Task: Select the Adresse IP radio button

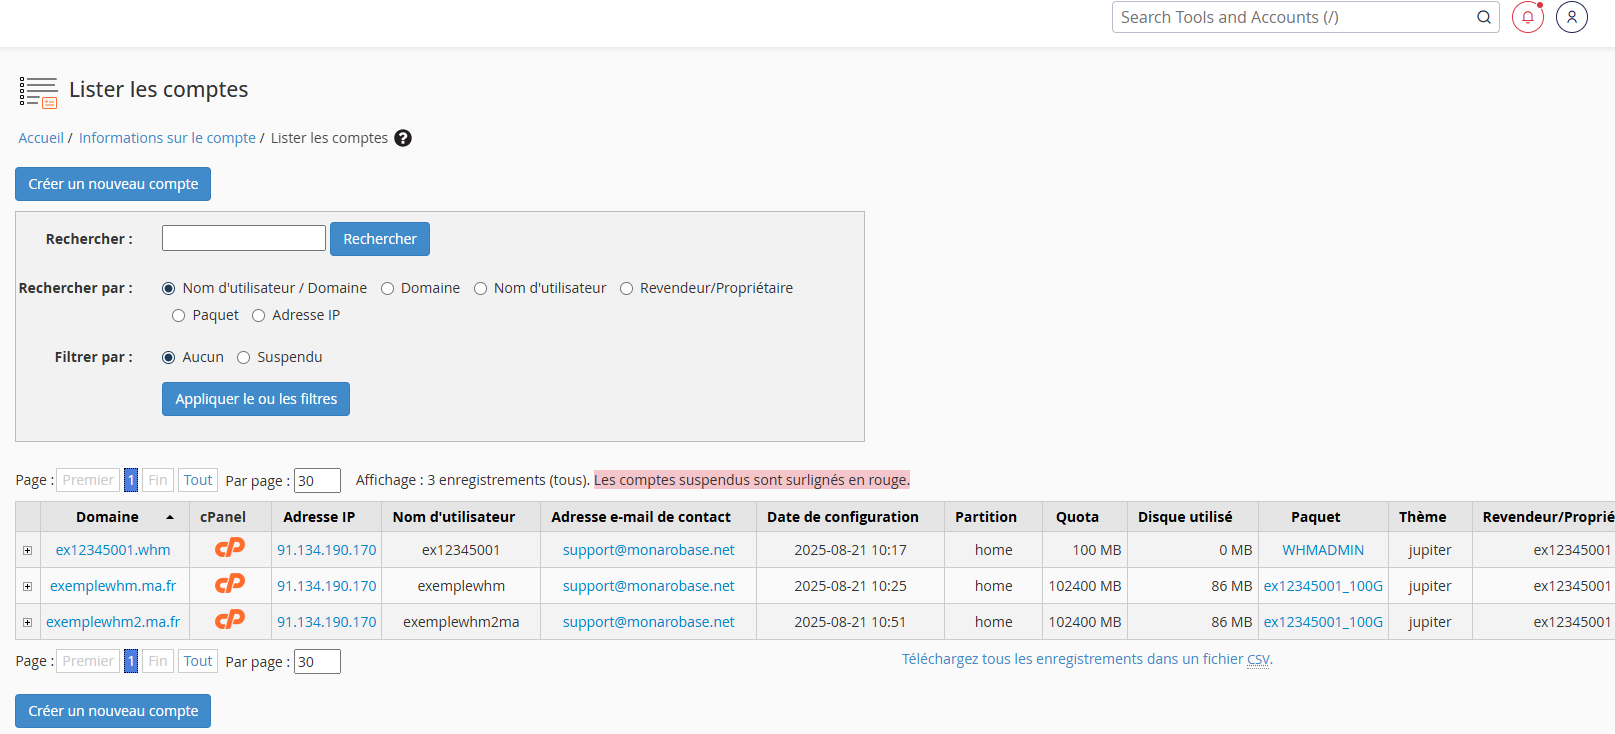Action: pos(259,316)
